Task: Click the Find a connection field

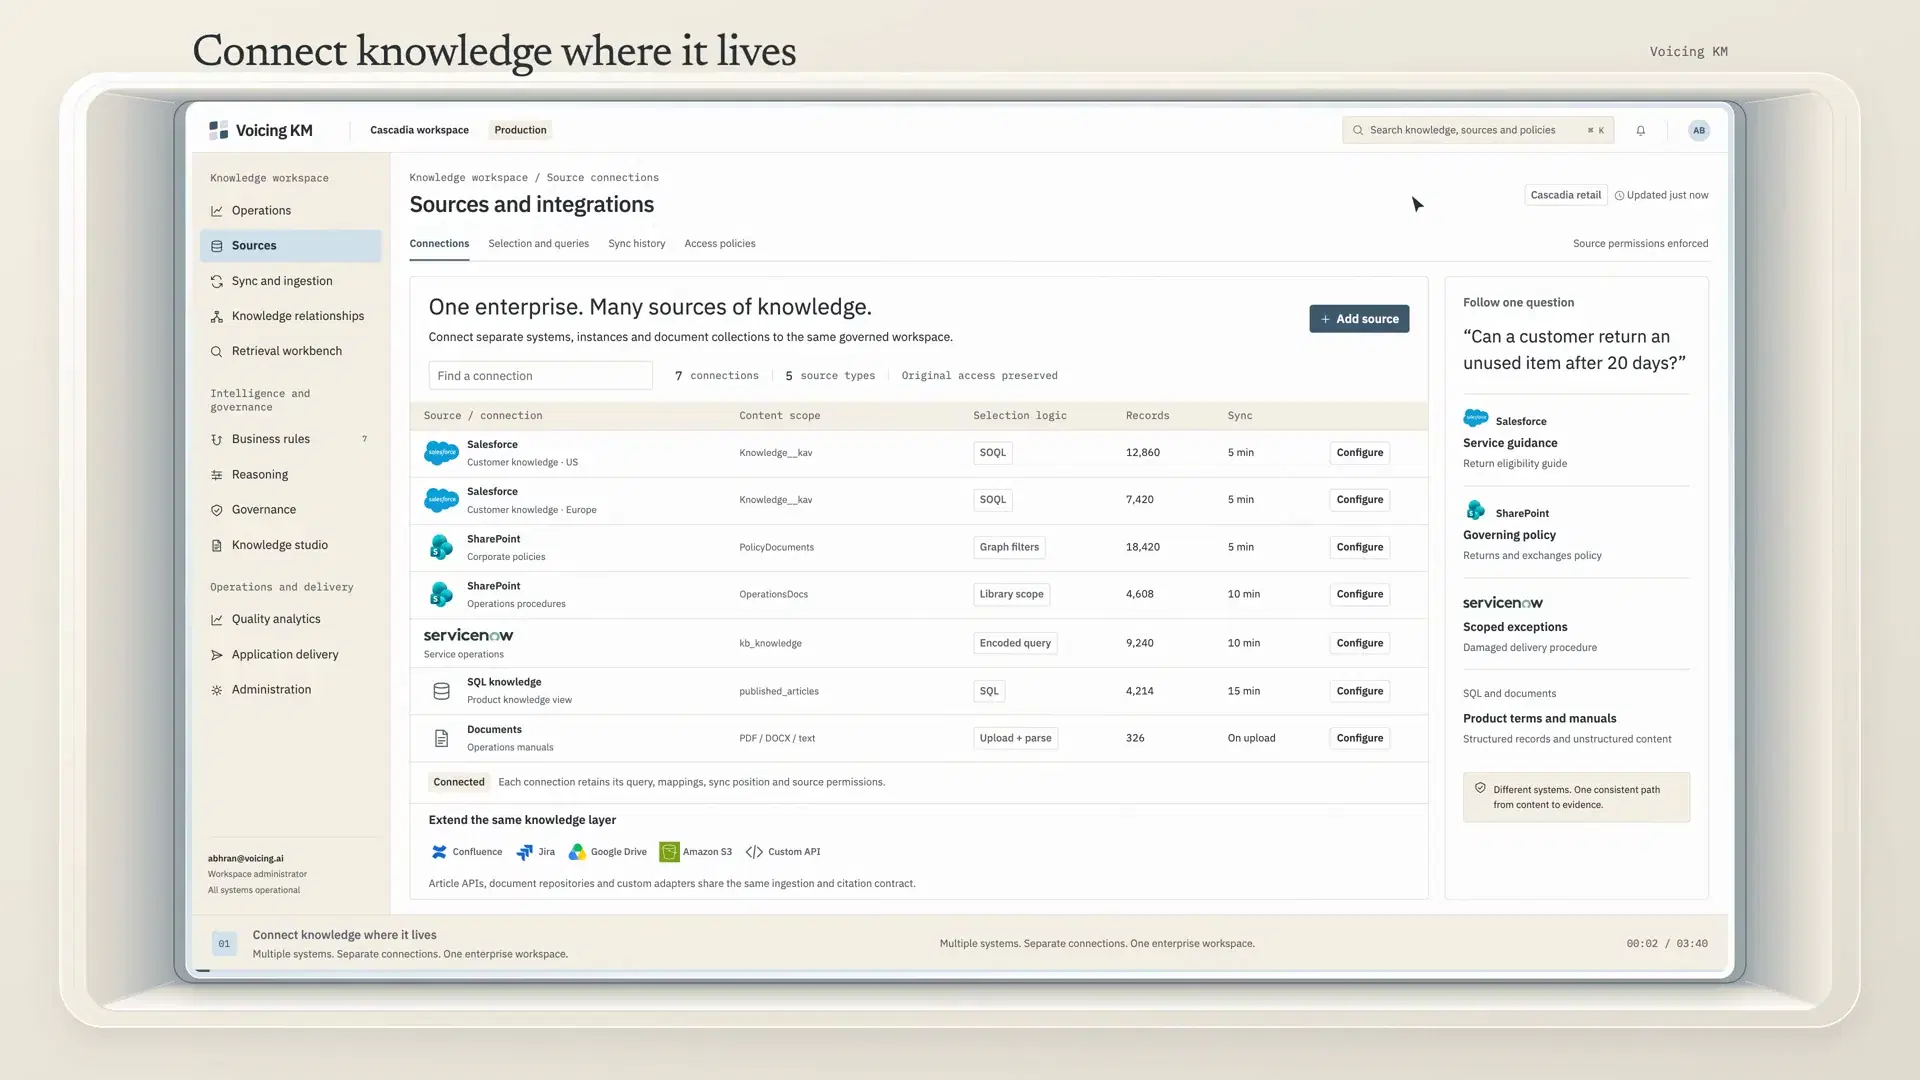Action: [540, 376]
